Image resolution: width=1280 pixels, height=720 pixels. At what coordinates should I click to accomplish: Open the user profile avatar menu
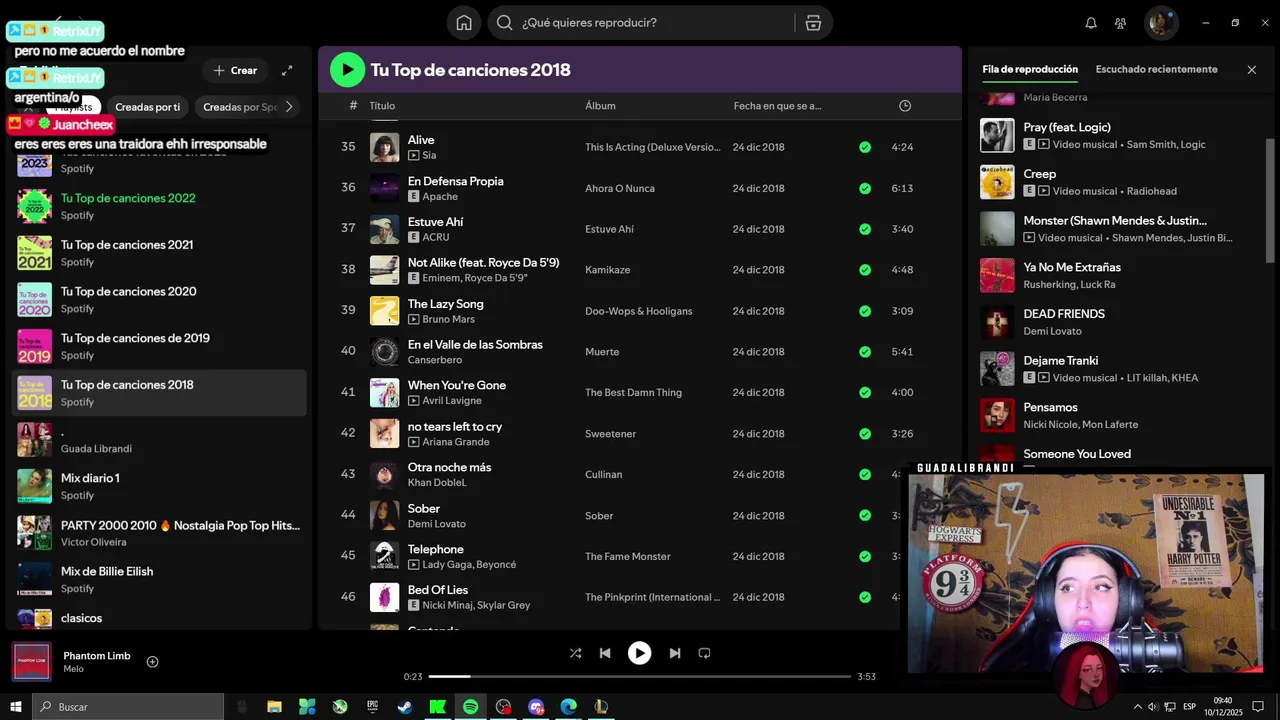click(1161, 23)
